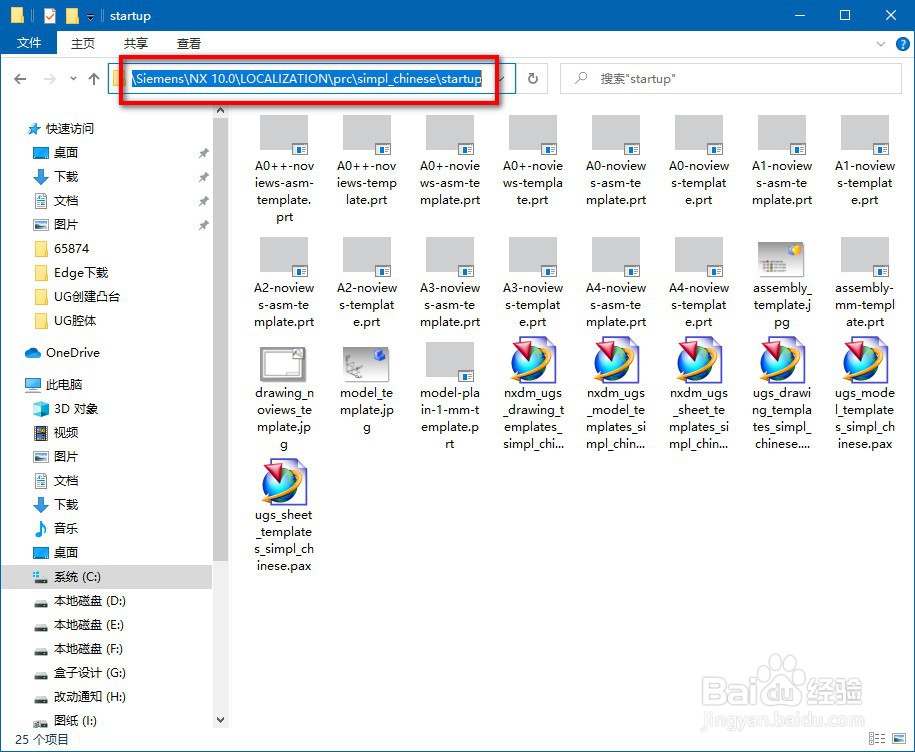
Task: Switch to the 共享 ribbon tab
Action: click(x=135, y=43)
